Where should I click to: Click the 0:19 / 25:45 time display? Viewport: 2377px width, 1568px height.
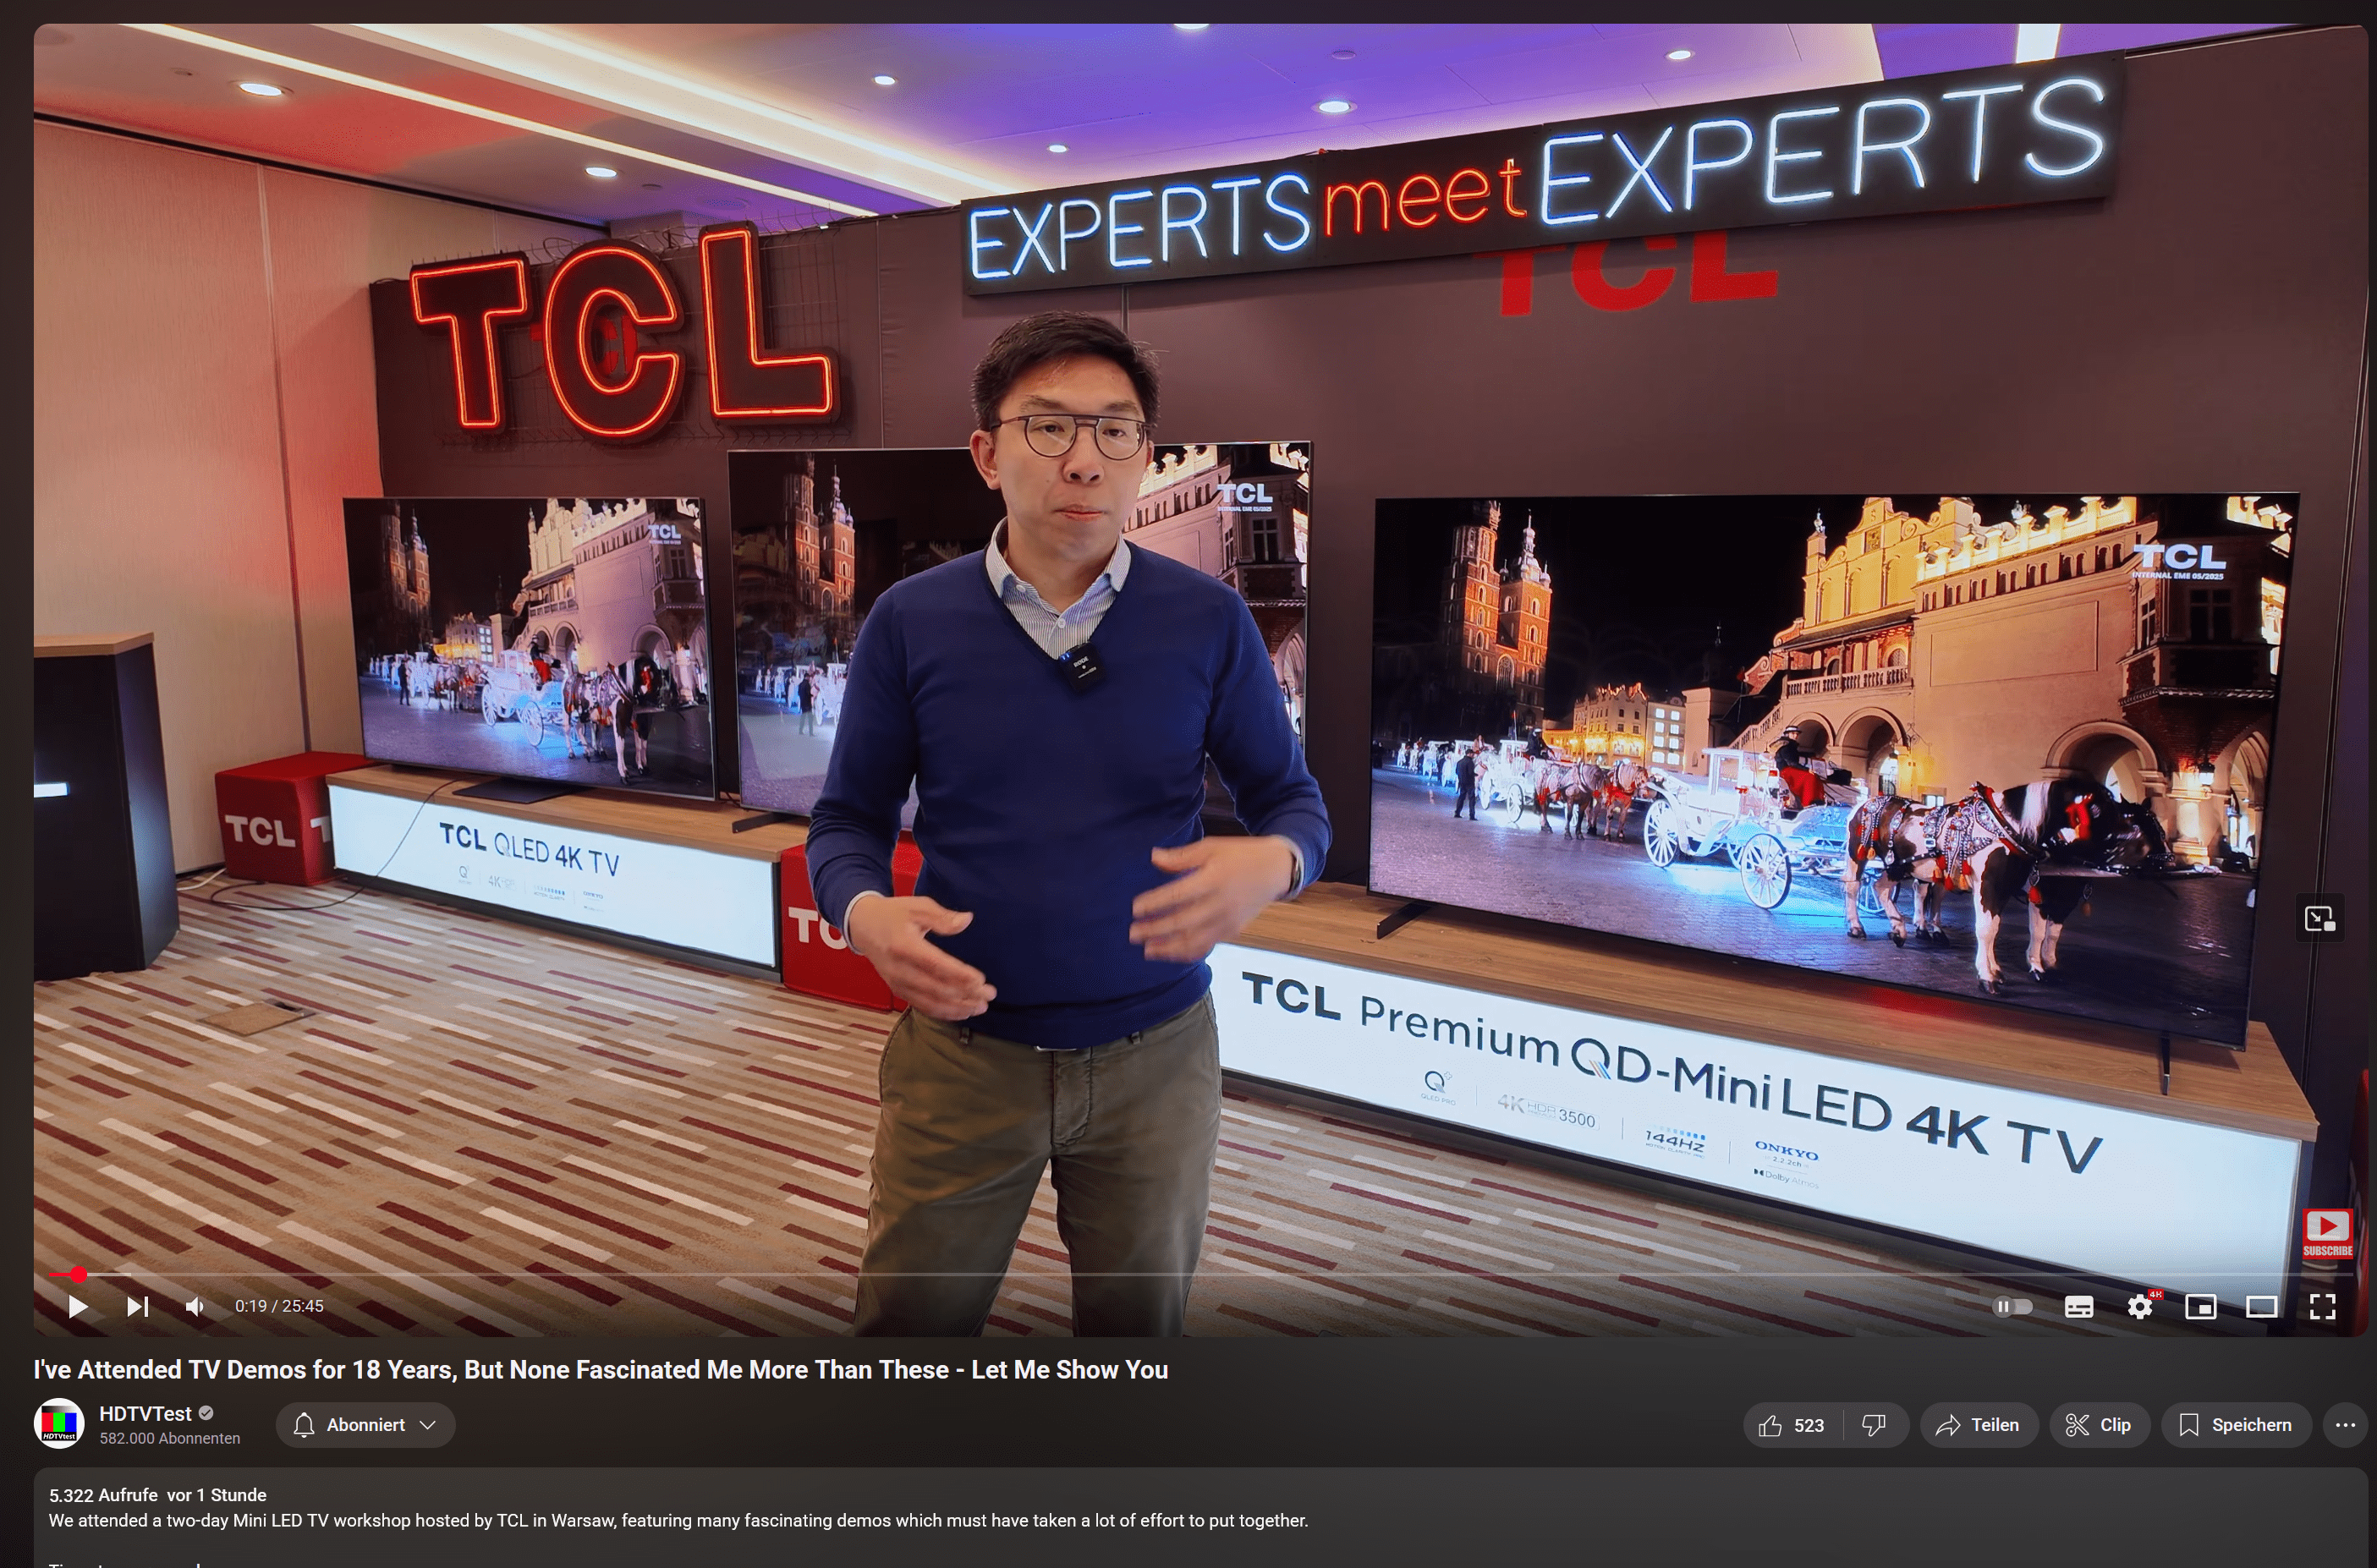[279, 1306]
